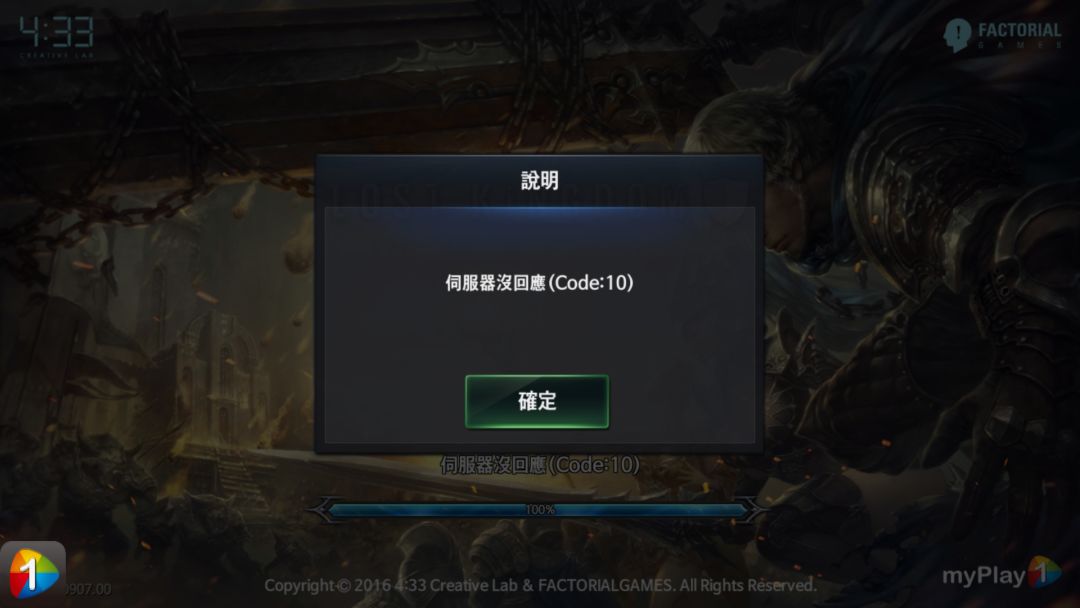1080x608 pixels.
Task: Click the copyright notice text at bottom
Action: (540, 585)
